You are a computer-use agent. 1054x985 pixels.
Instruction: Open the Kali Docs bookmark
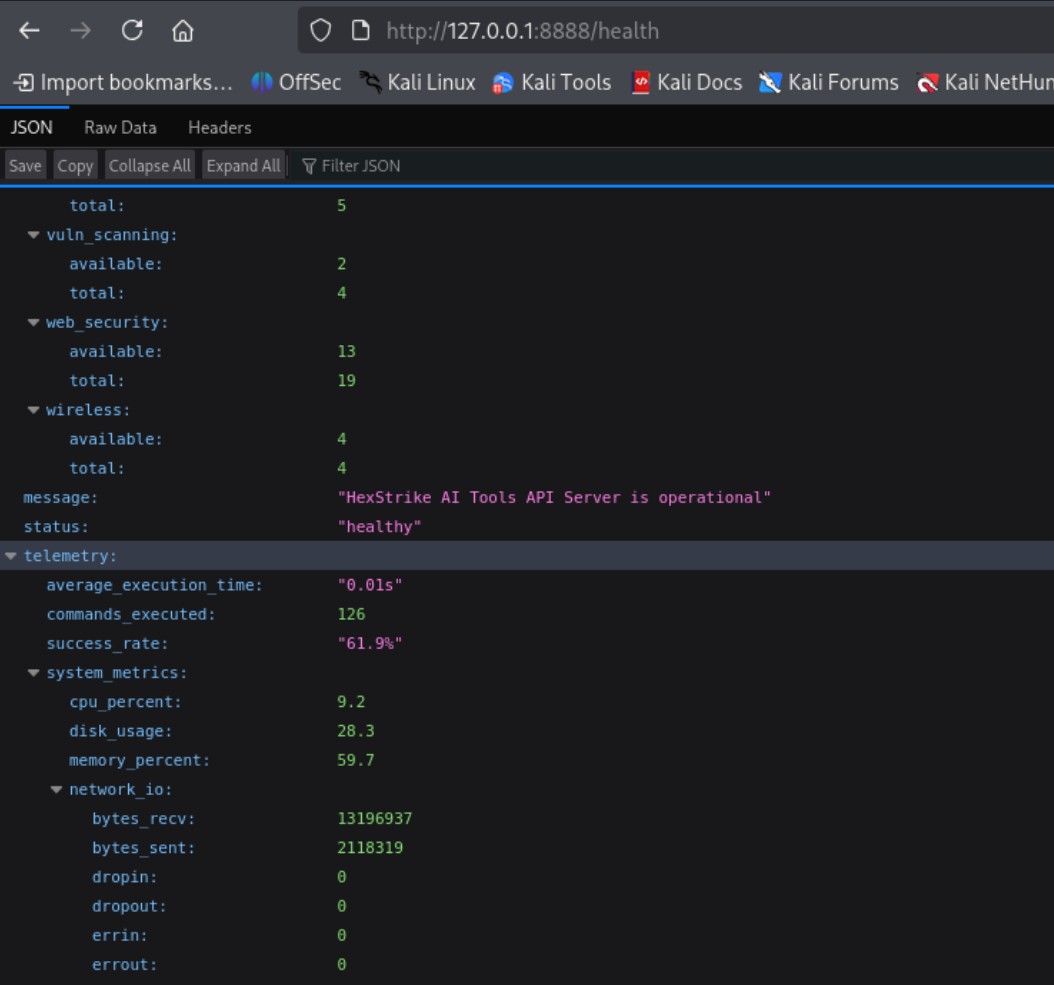687,83
